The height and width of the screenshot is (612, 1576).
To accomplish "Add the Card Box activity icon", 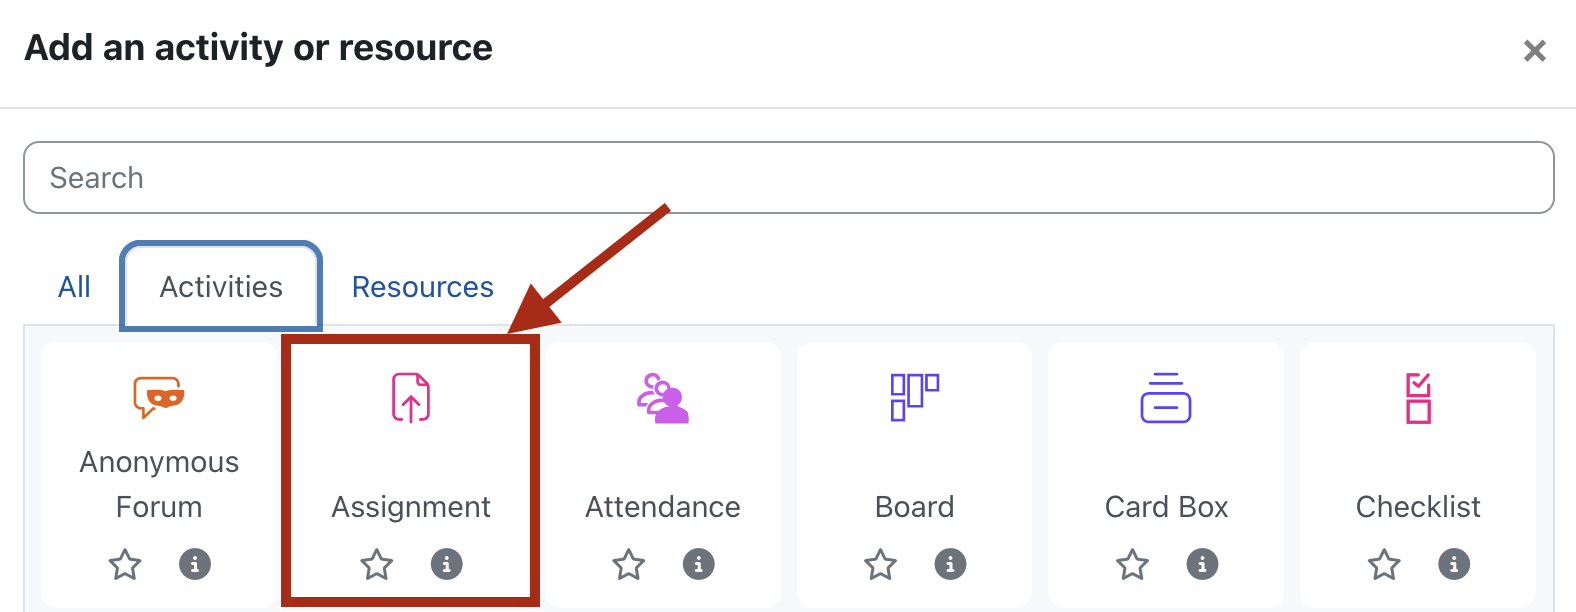I will [1166, 397].
